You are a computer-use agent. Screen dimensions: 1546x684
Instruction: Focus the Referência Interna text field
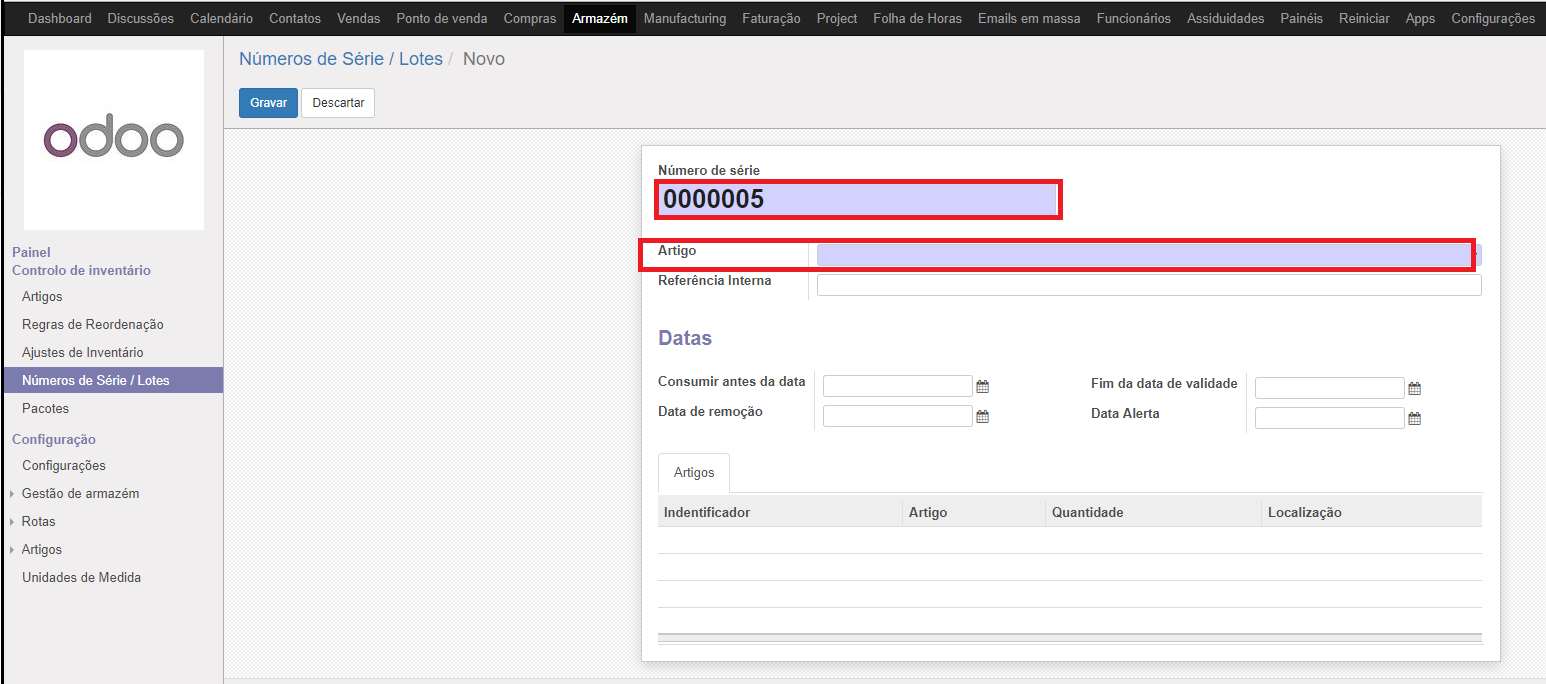click(x=1148, y=285)
